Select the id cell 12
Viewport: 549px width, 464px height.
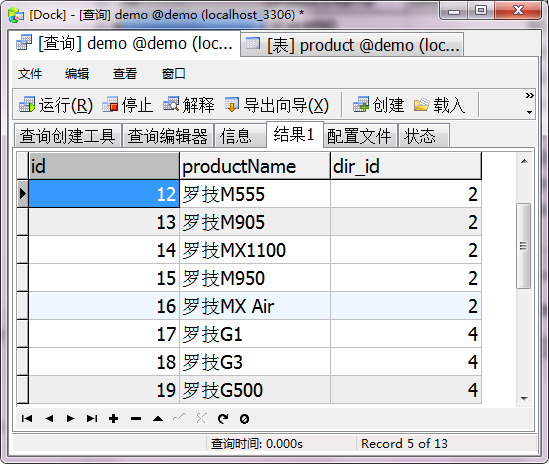click(x=104, y=194)
